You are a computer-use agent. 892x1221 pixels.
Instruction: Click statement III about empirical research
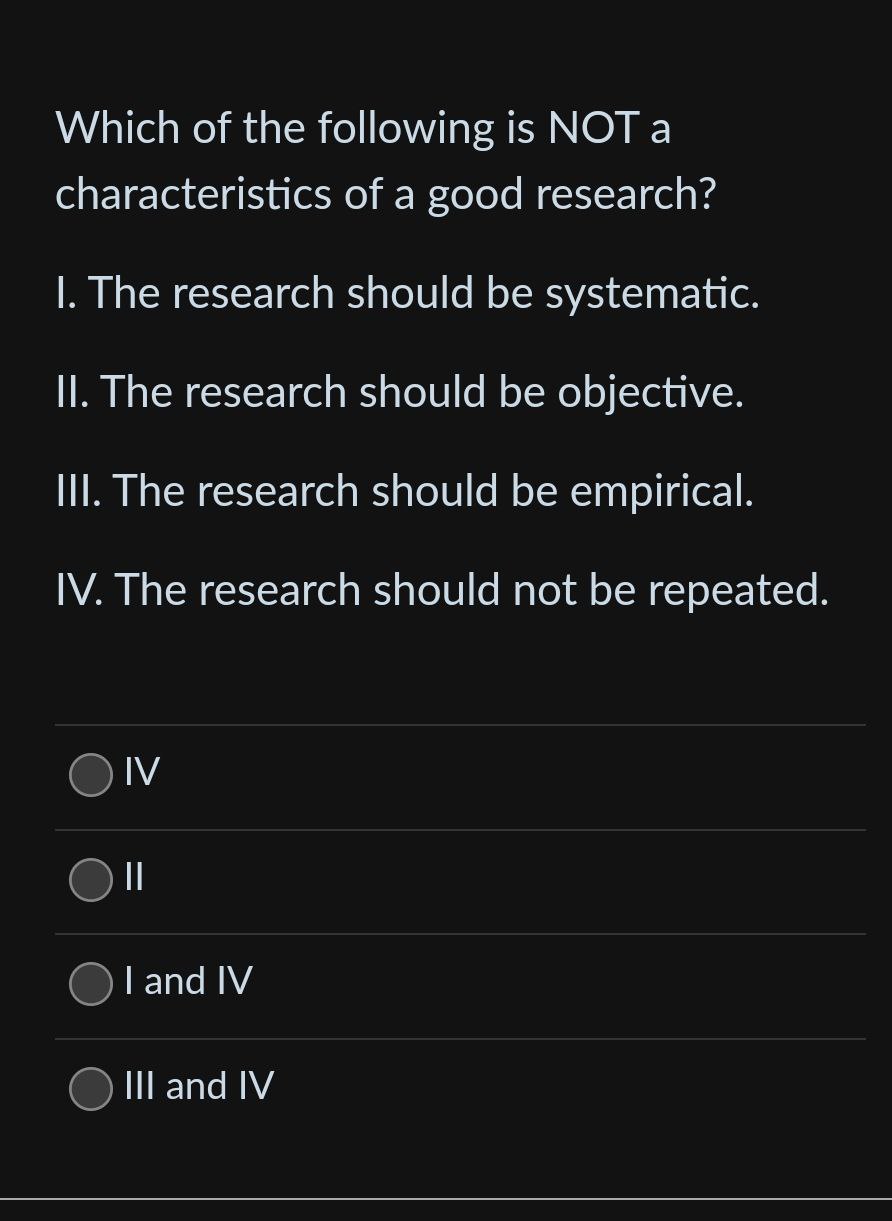[x=404, y=491]
